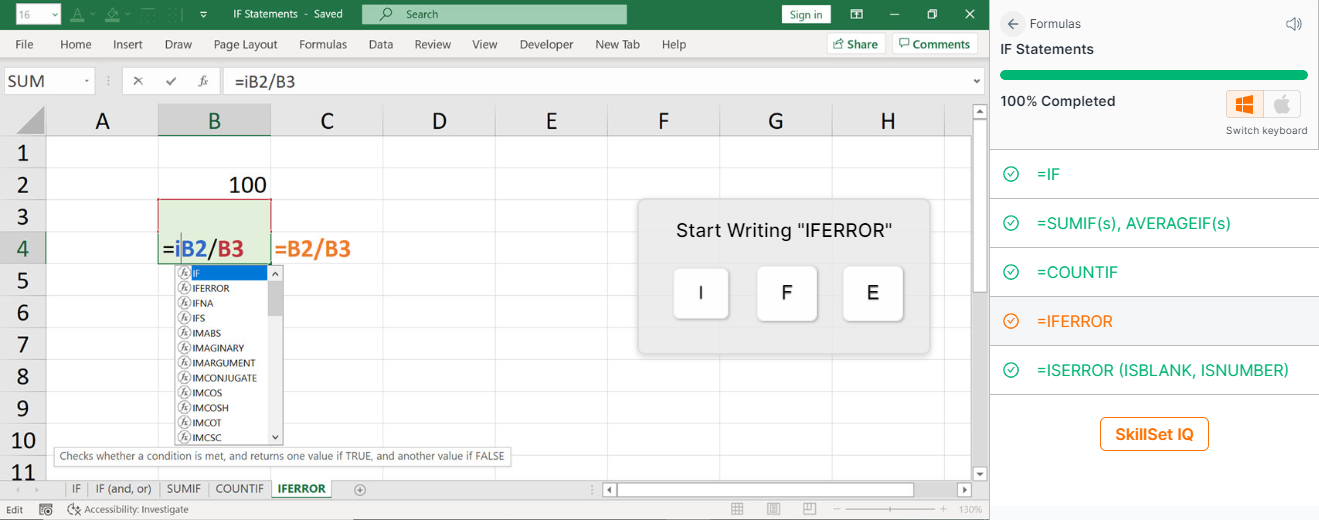Open the Draw ribbon tab
Image resolution: width=1319 pixels, height=520 pixels.
(x=178, y=44)
